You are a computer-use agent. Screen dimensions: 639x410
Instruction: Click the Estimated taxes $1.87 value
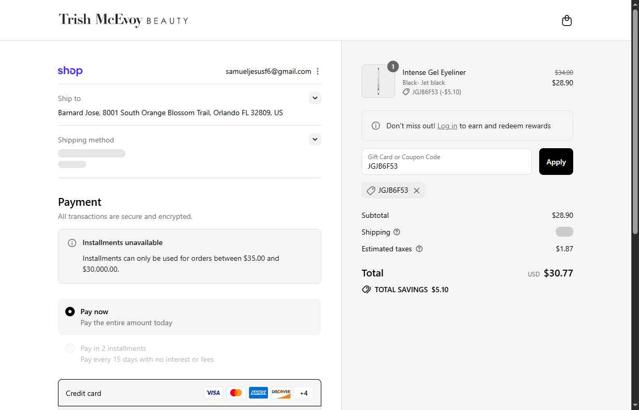564,249
